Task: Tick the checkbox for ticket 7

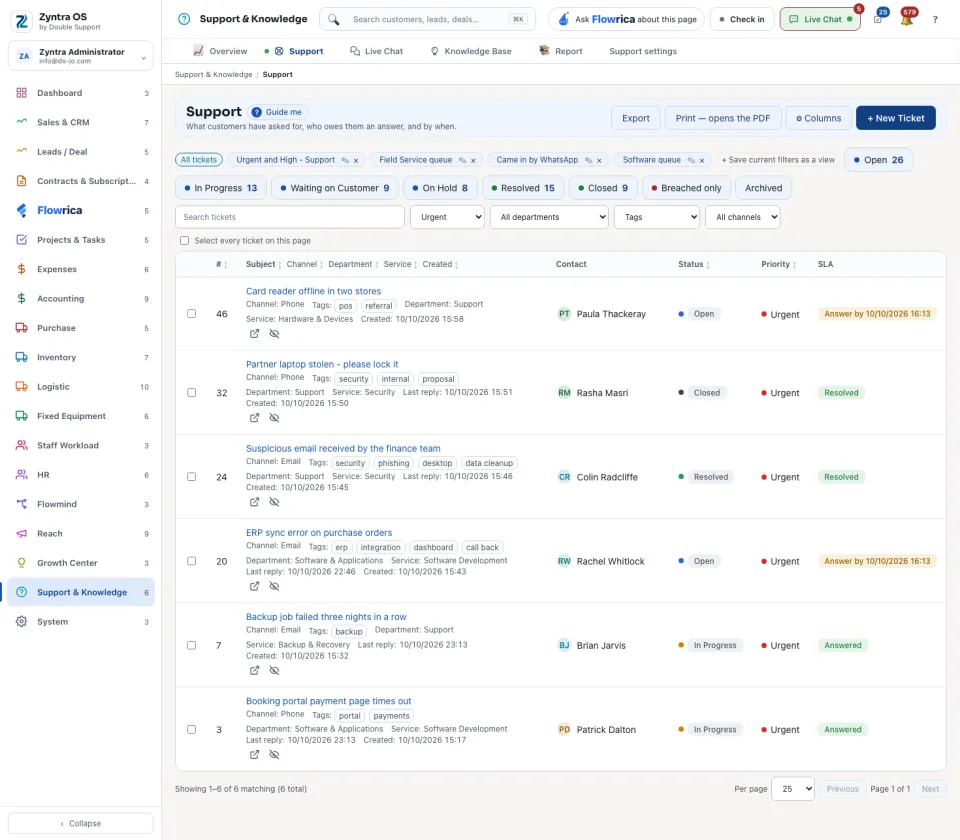Action: [192, 645]
